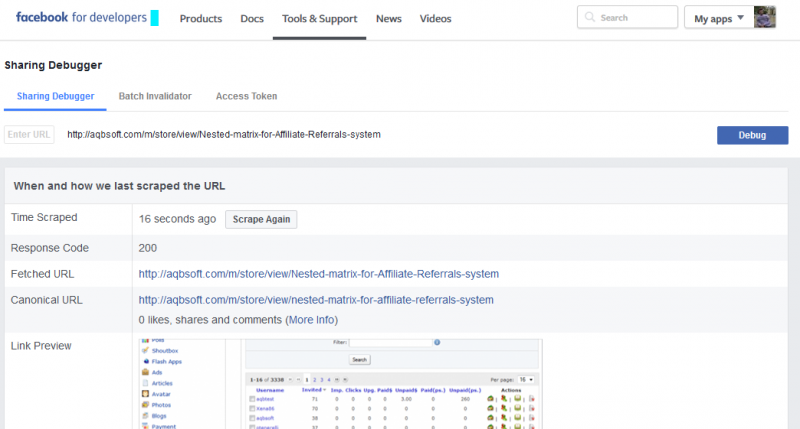This screenshot has height=429, width=800.
Task: Go to the News section
Action: (389, 19)
